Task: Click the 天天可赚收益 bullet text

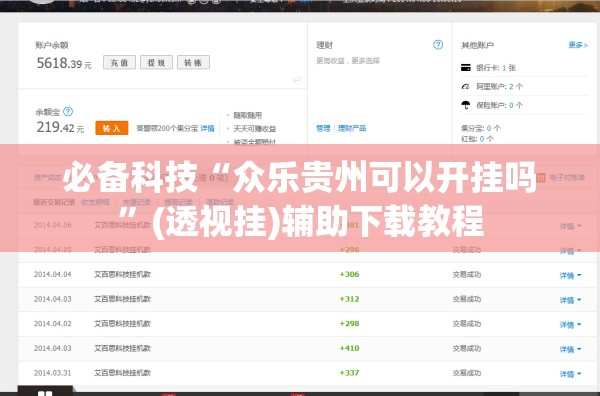Action: pos(254,129)
